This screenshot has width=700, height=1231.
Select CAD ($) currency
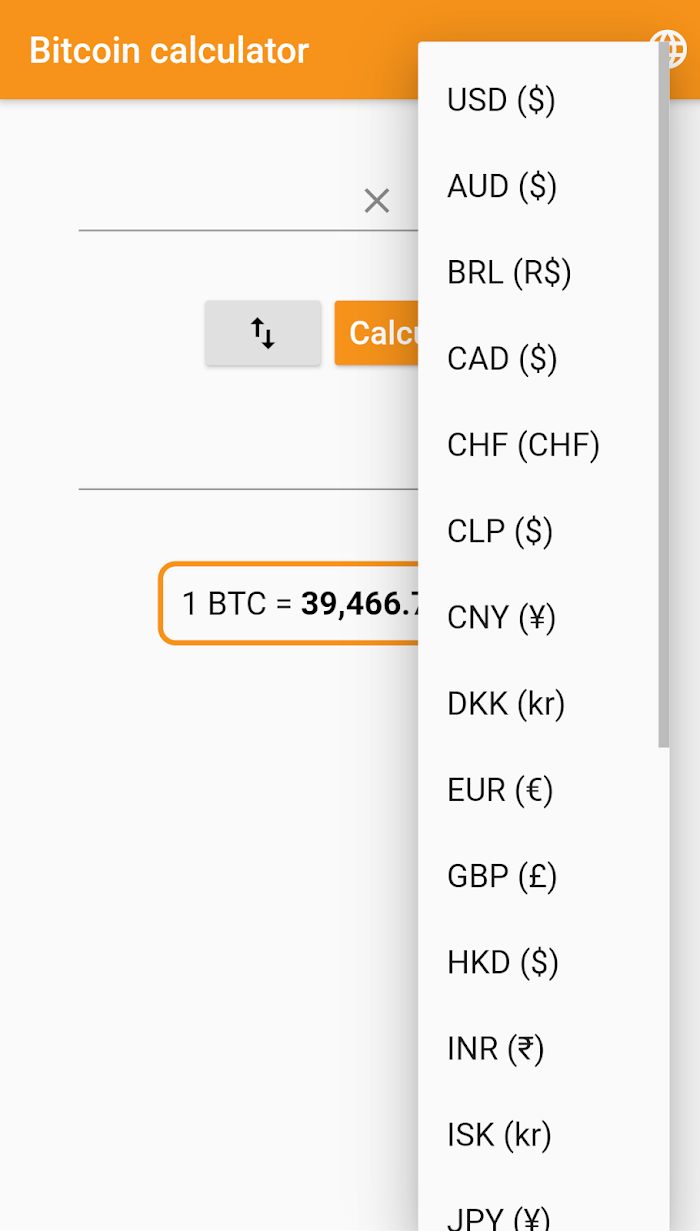tap(502, 358)
